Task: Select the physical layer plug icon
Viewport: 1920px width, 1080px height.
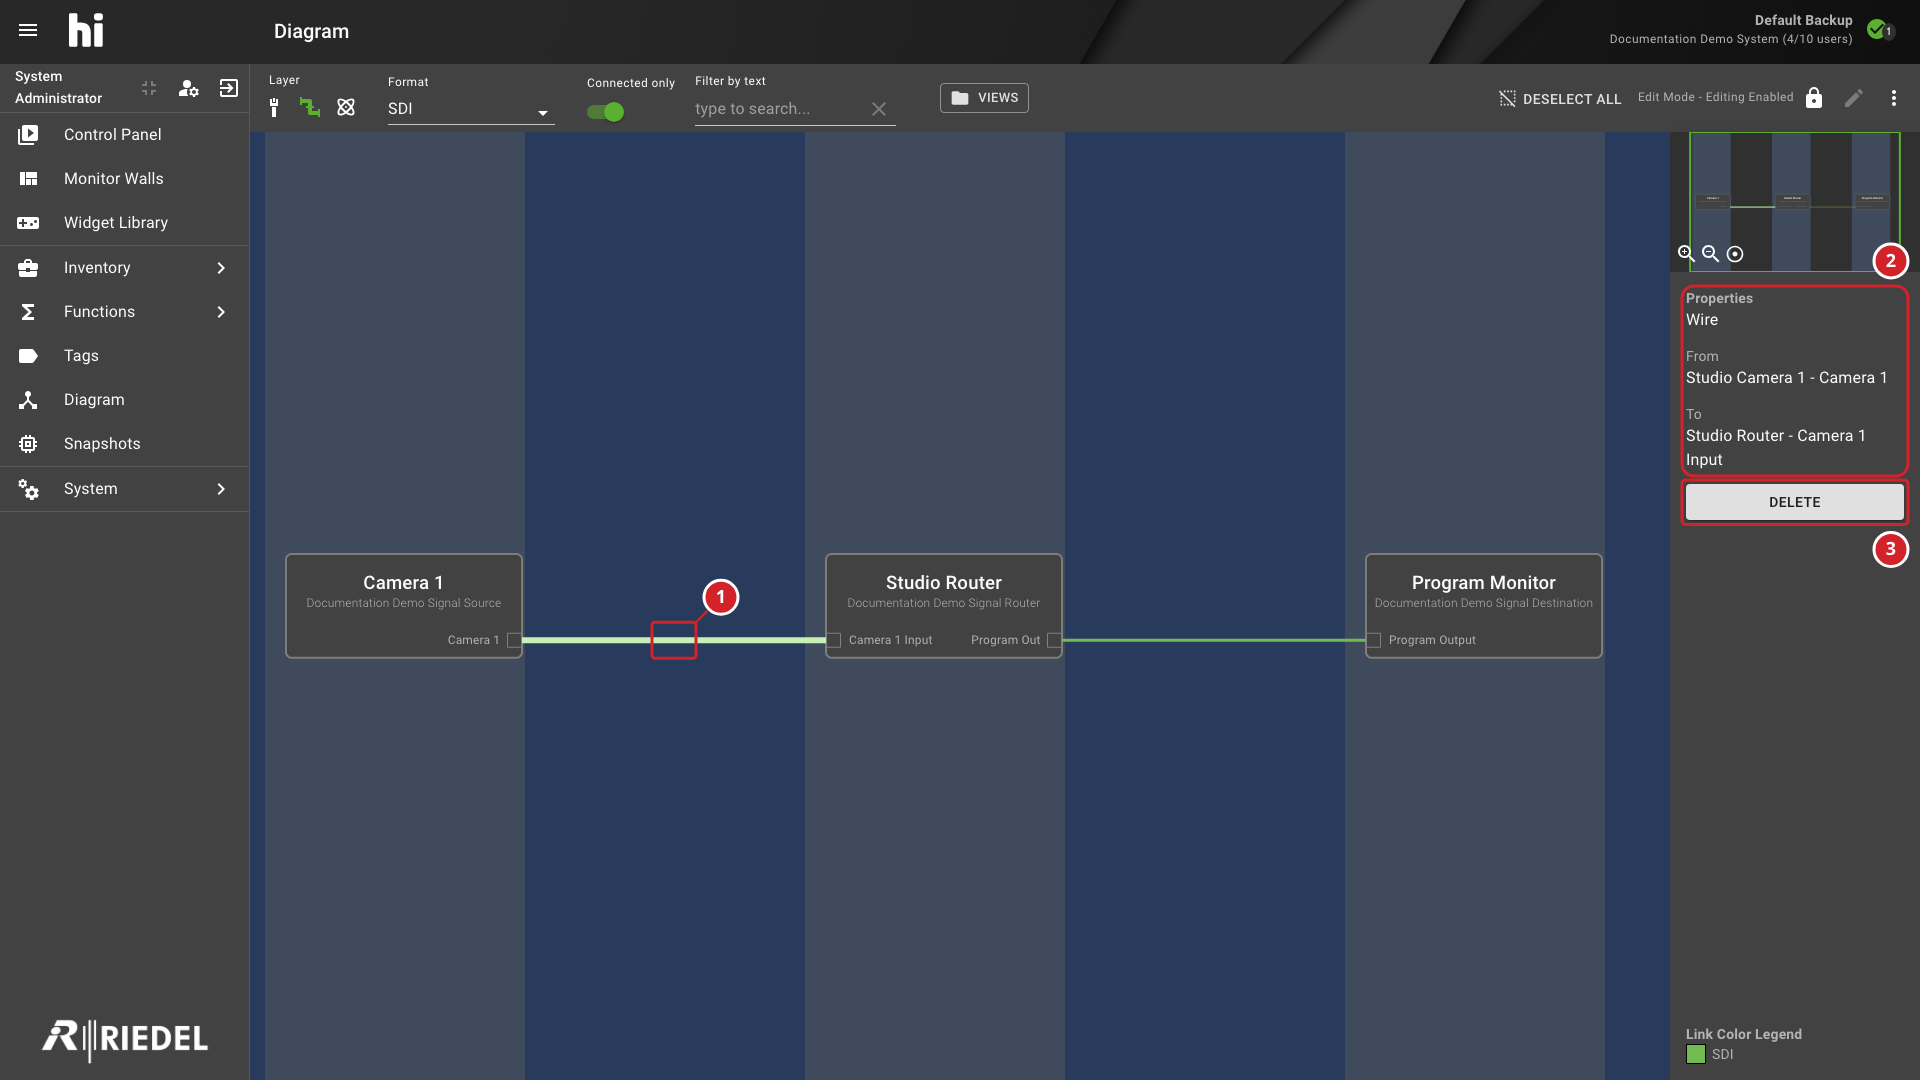Action: [x=274, y=108]
